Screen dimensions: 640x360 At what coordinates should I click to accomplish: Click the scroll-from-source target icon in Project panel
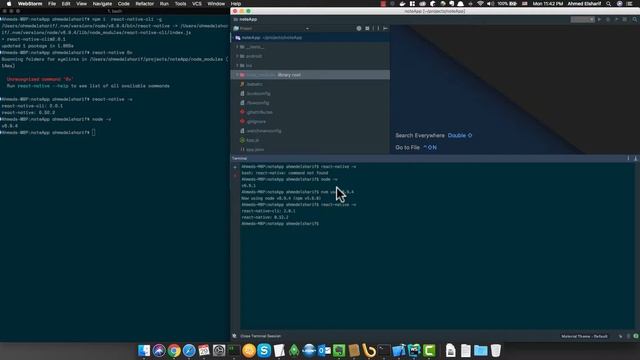click(359, 29)
